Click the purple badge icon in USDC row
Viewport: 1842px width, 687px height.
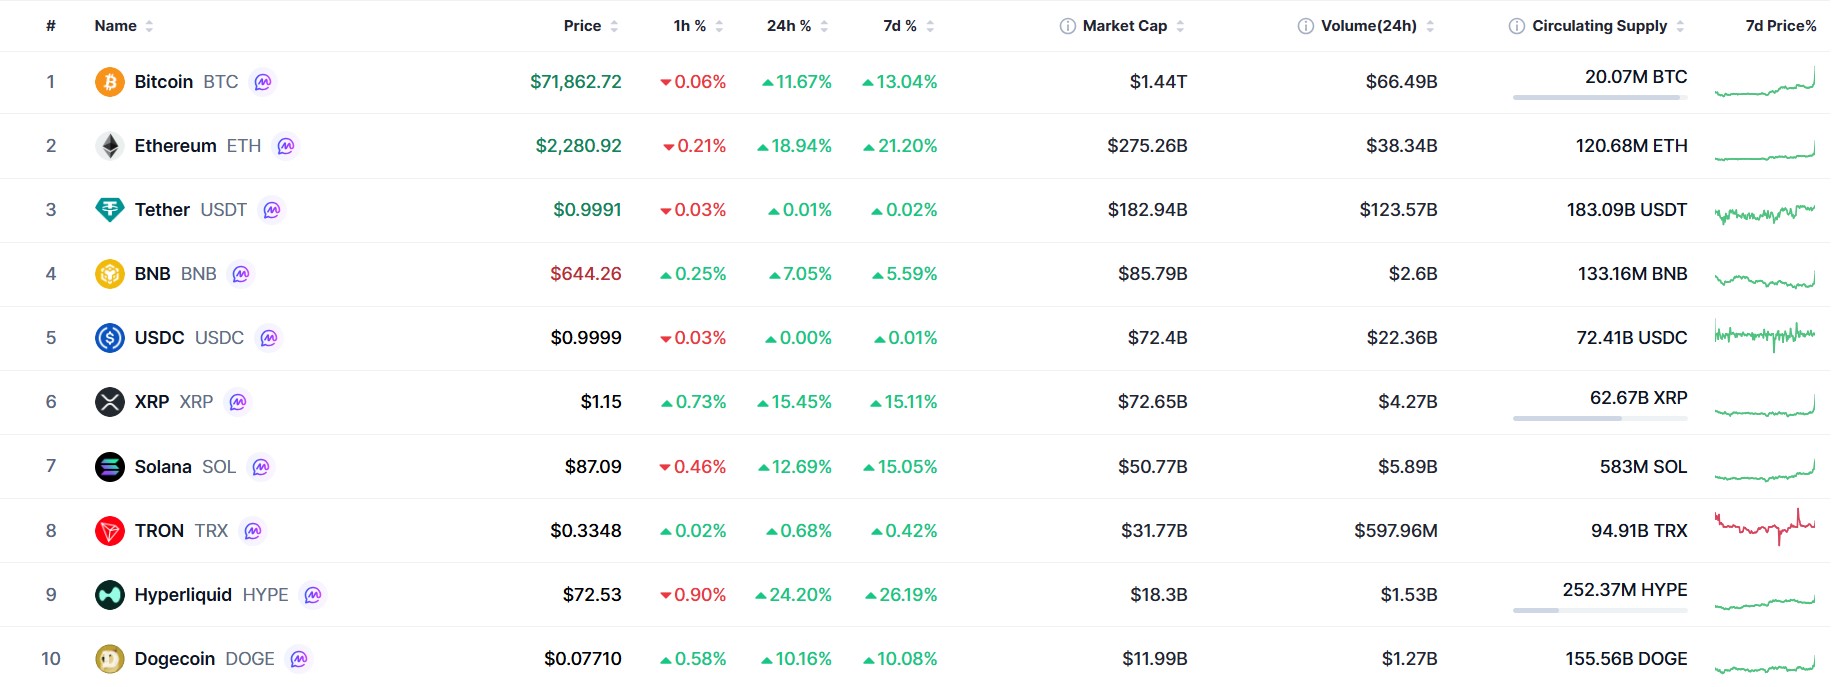point(269,338)
